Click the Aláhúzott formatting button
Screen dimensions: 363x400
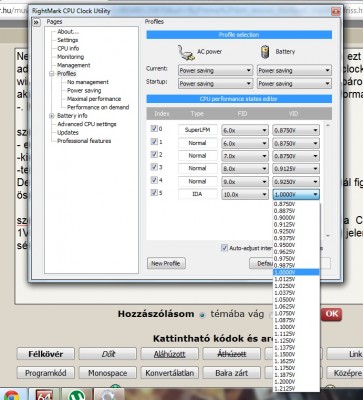(x=170, y=354)
